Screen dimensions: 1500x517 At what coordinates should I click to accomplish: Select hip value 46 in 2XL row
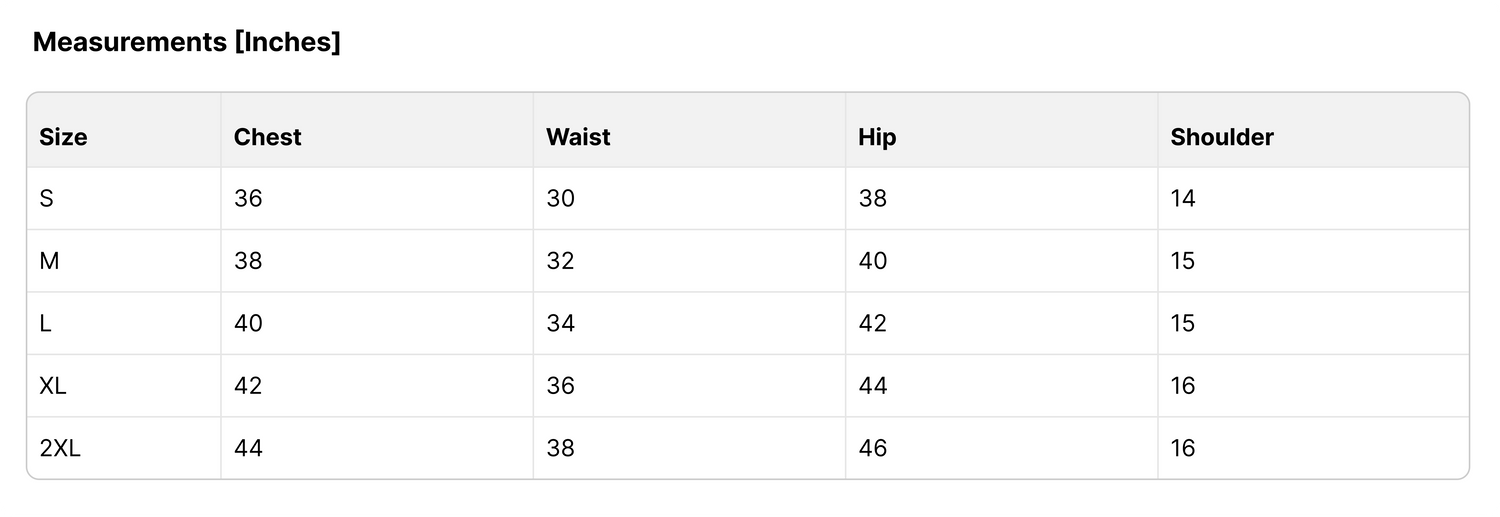(x=873, y=448)
